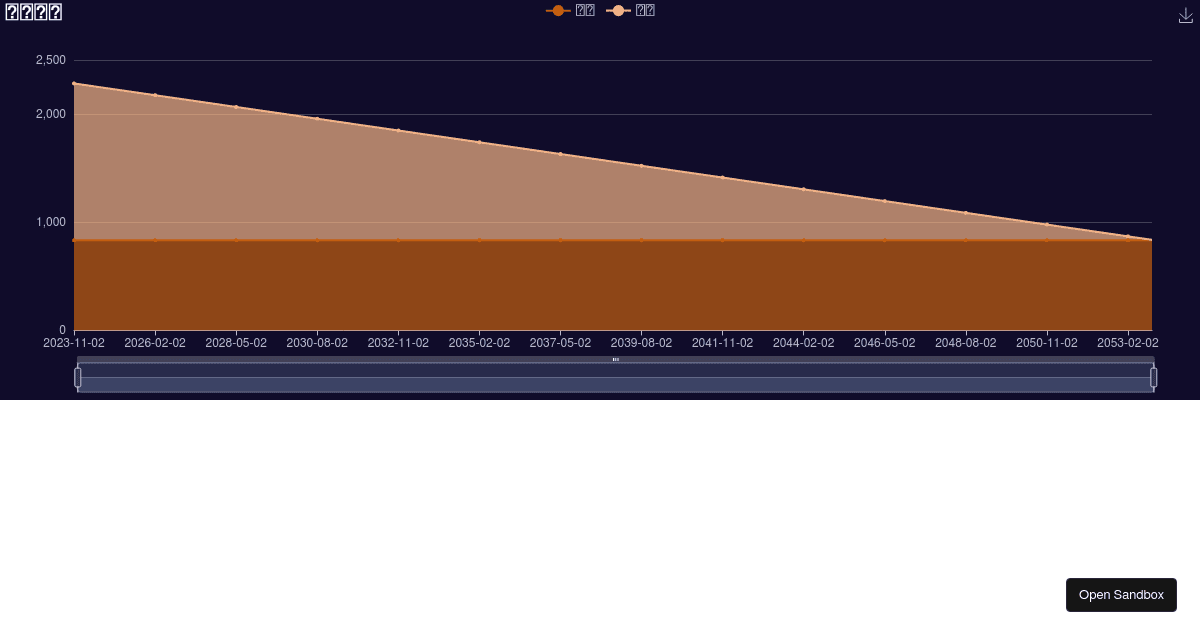Click the left handle of the zoom slider
1200x630 pixels.
pos(77,377)
